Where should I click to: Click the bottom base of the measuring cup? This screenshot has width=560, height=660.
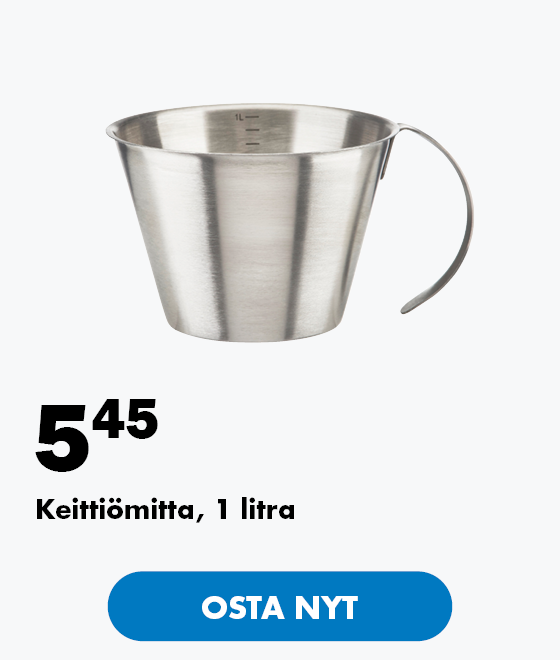tap(253, 333)
